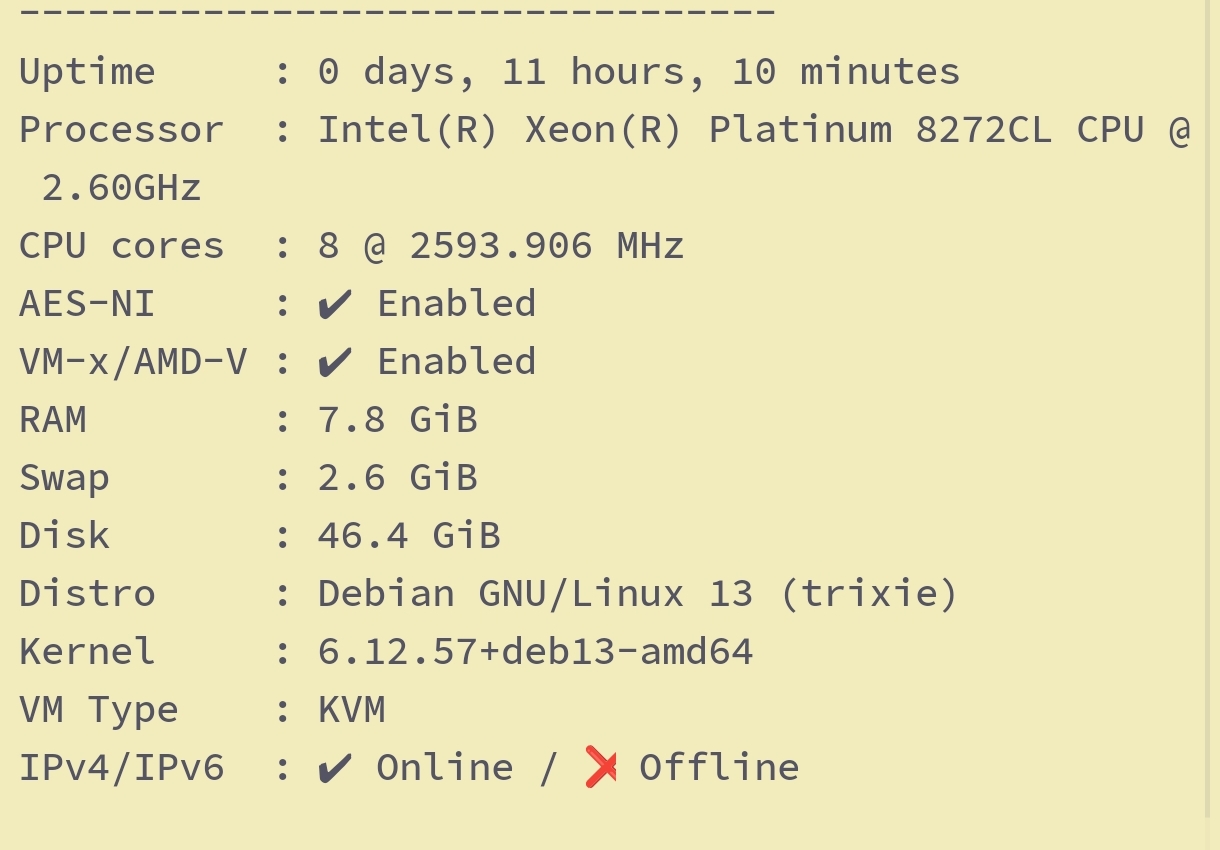Click "Enabled" text next to AES-NI
Screen dimensions: 1220x850
456,304
